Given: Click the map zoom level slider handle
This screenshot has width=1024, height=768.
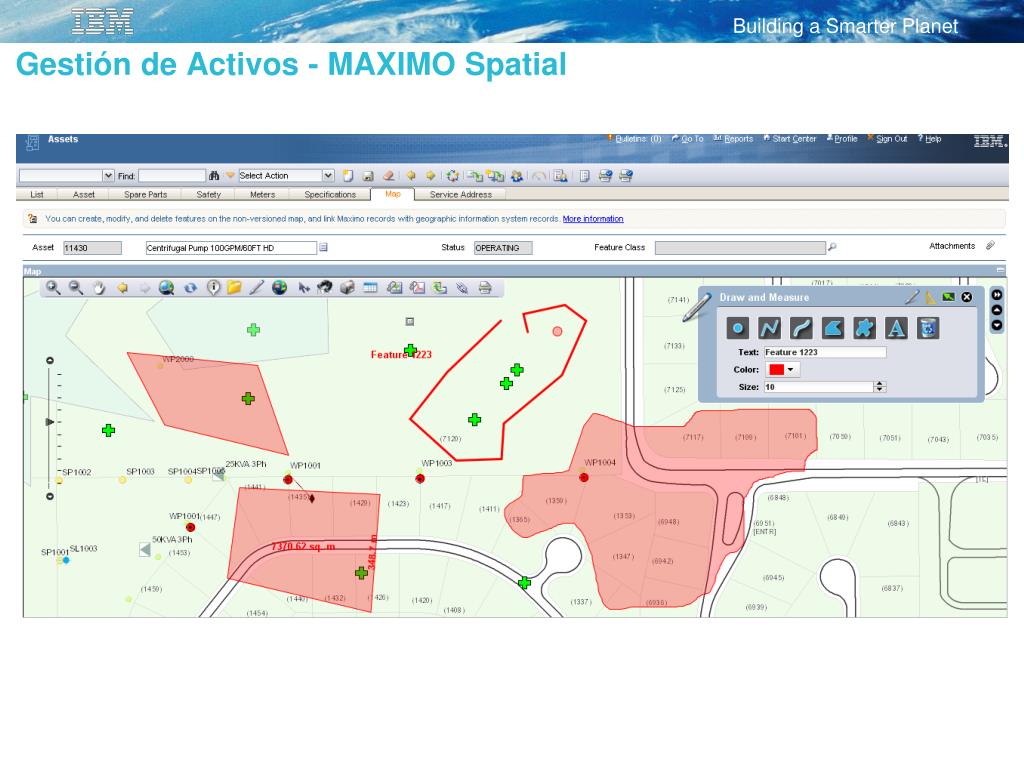Looking at the screenshot, I should pos(50,422).
